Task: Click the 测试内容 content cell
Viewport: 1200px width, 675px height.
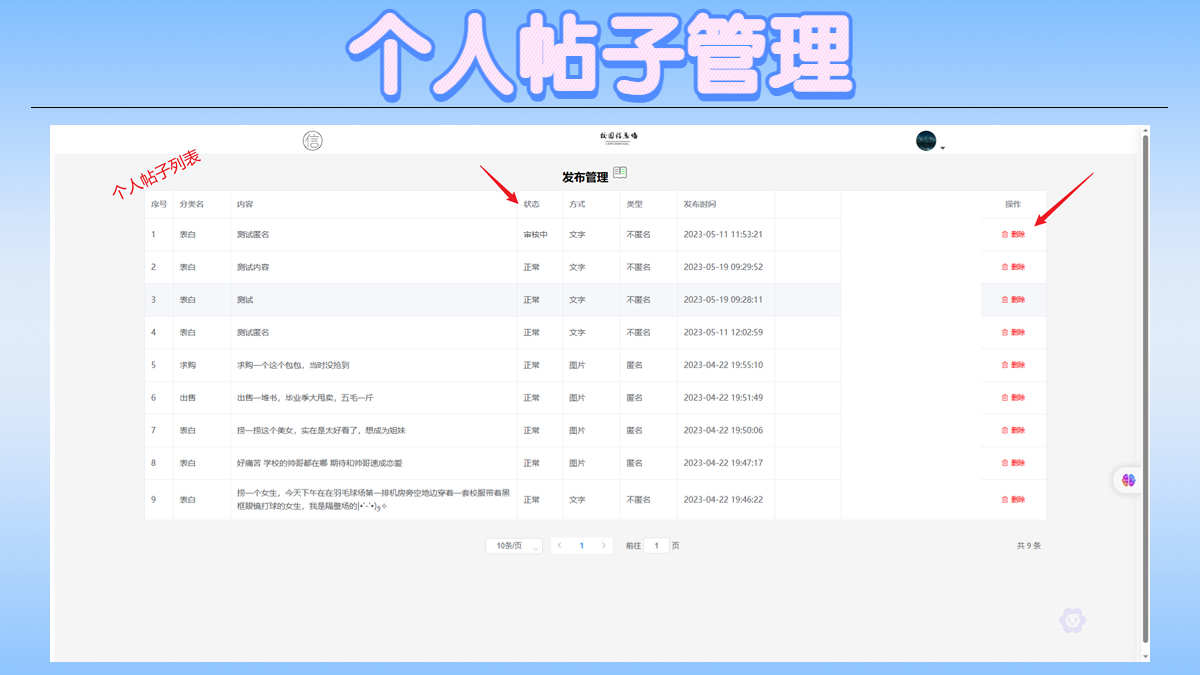Action: pos(253,267)
